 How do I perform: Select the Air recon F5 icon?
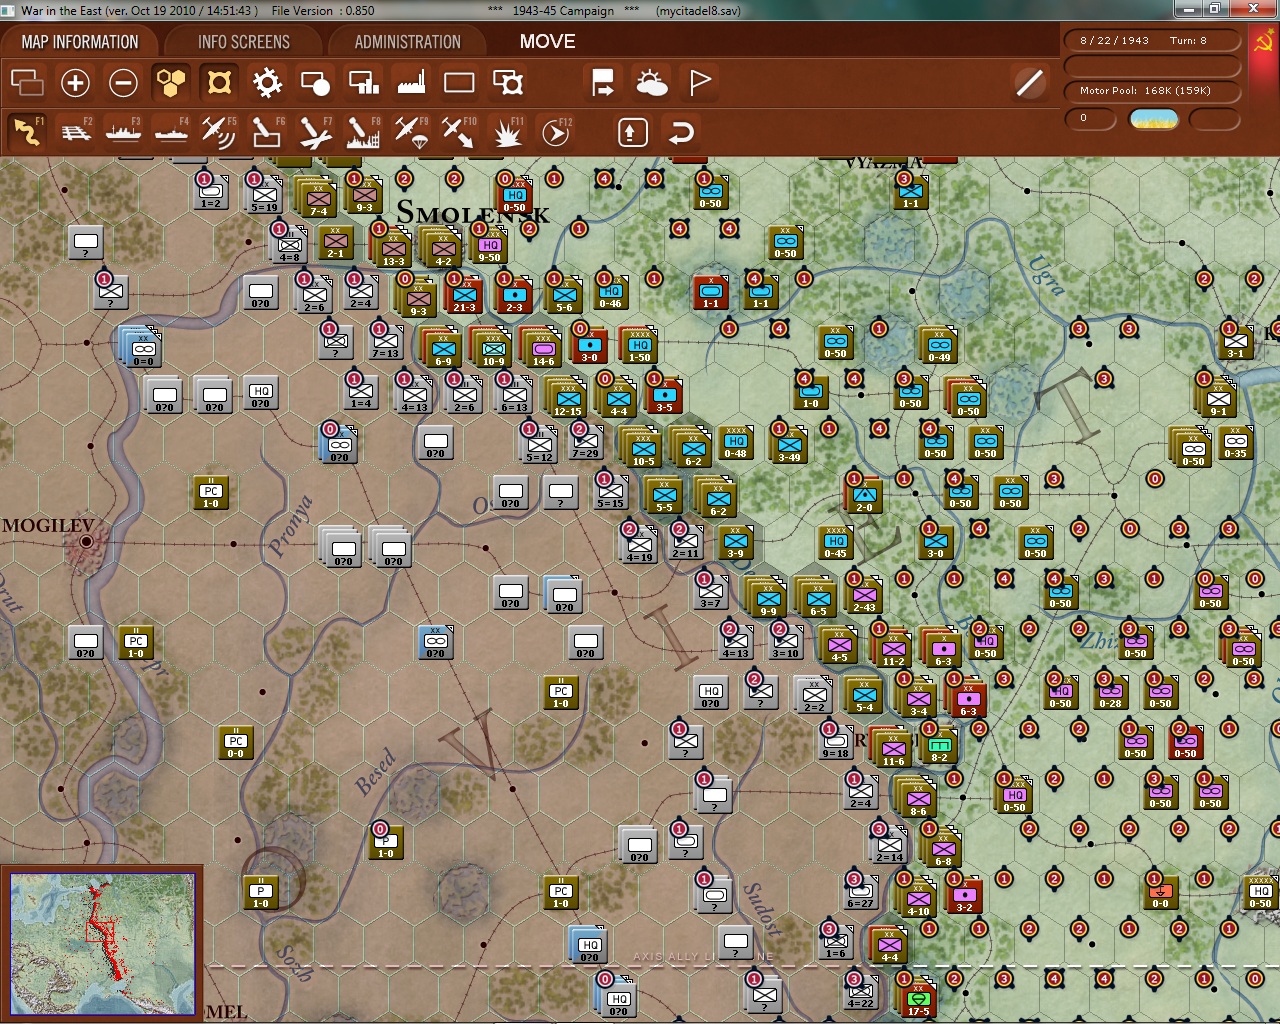click(219, 132)
